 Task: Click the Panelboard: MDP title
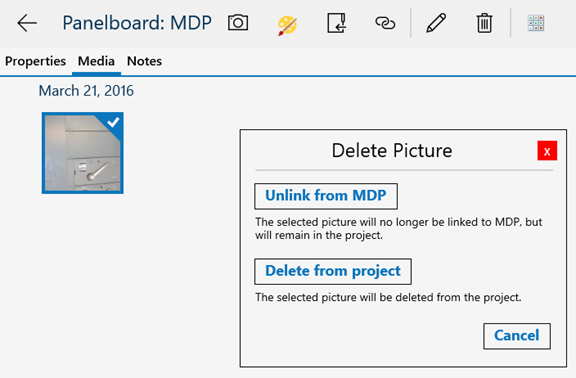point(137,23)
